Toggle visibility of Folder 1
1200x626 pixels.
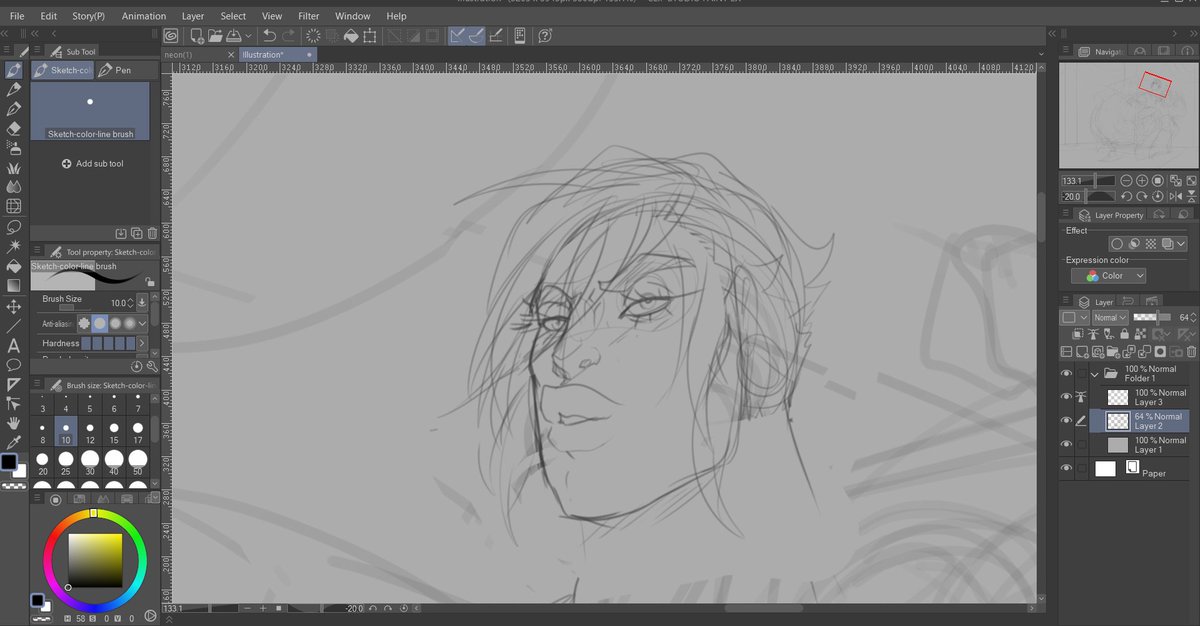click(x=1066, y=374)
